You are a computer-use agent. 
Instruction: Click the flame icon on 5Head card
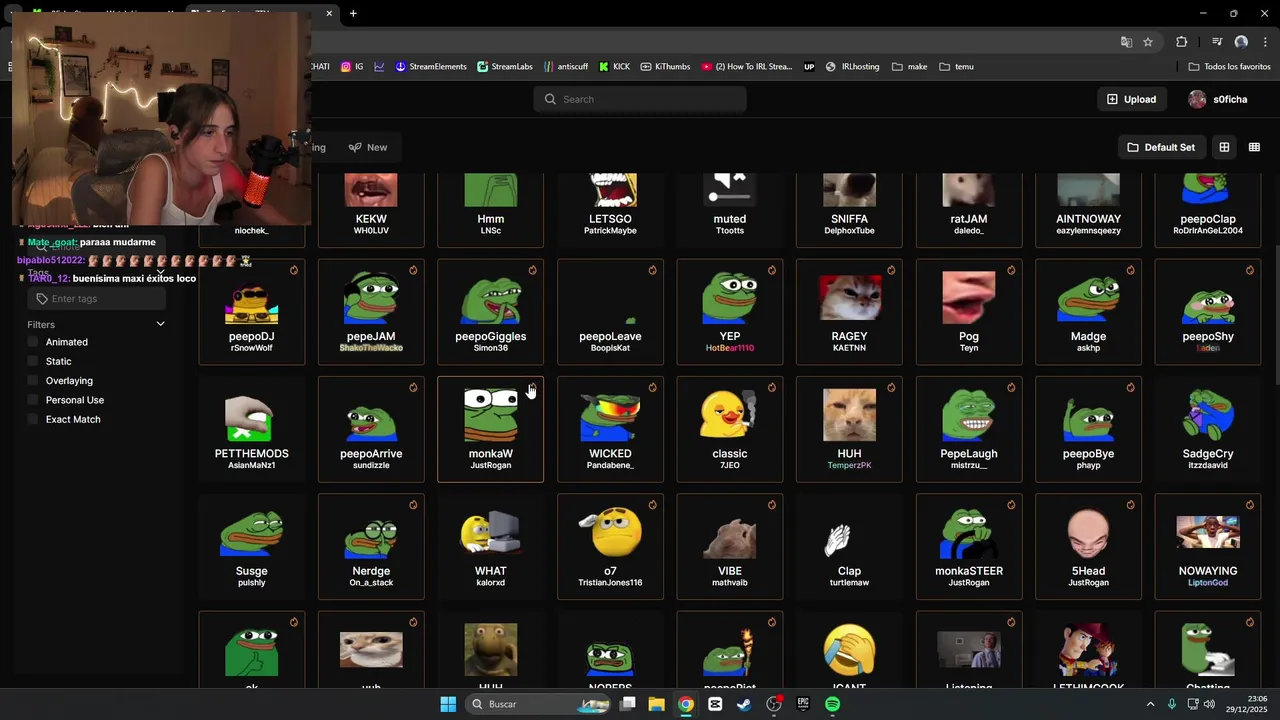point(1130,505)
